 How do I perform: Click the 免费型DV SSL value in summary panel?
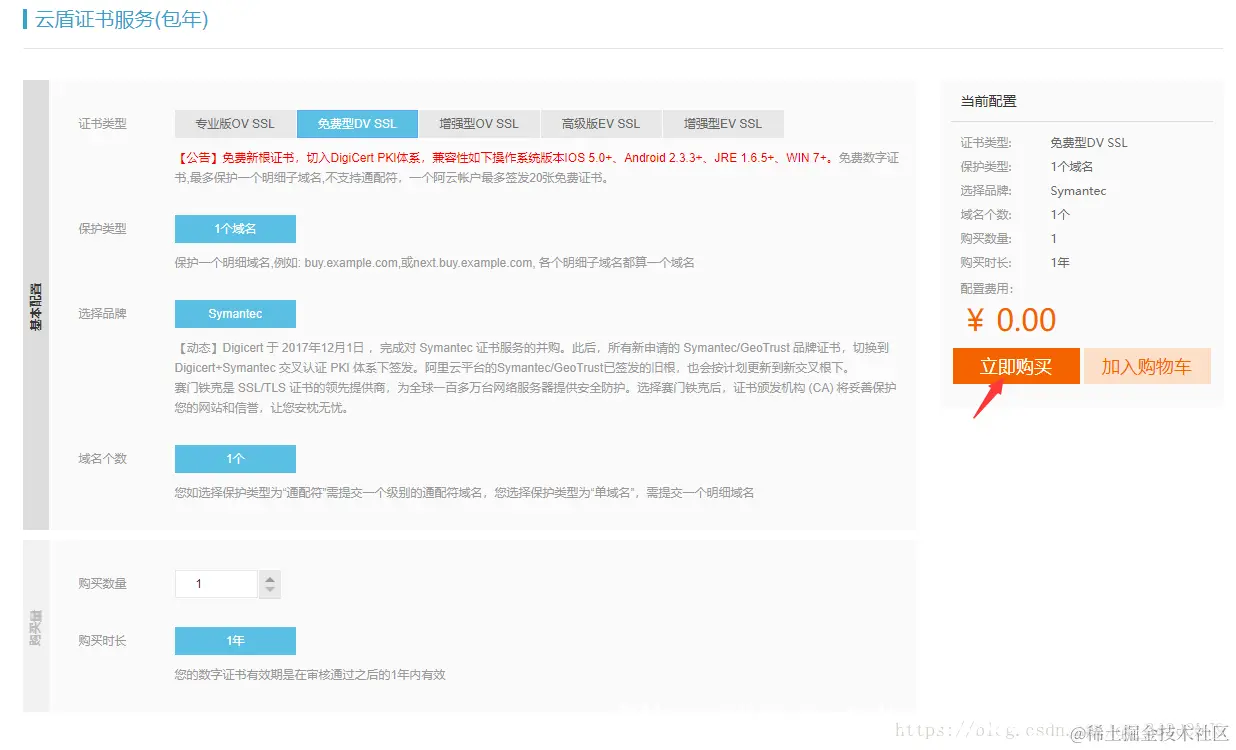coord(1089,143)
